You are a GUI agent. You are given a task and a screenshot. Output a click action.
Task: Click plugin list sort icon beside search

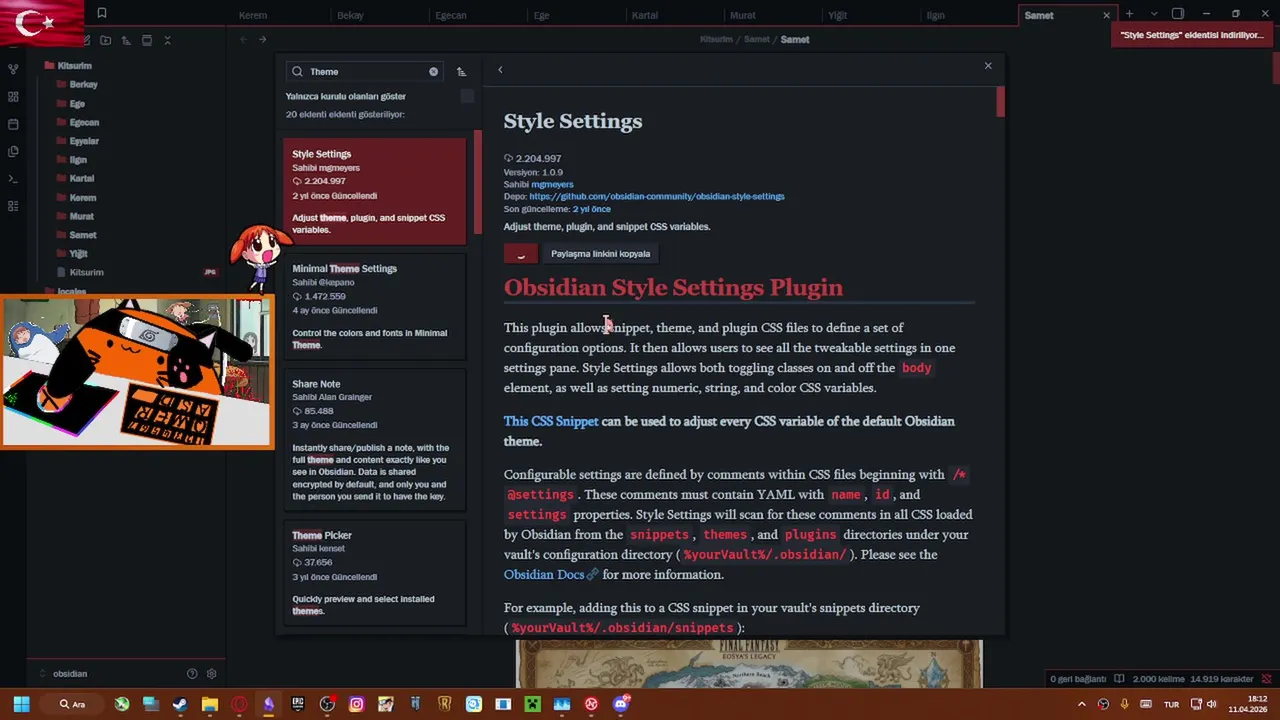tap(461, 72)
